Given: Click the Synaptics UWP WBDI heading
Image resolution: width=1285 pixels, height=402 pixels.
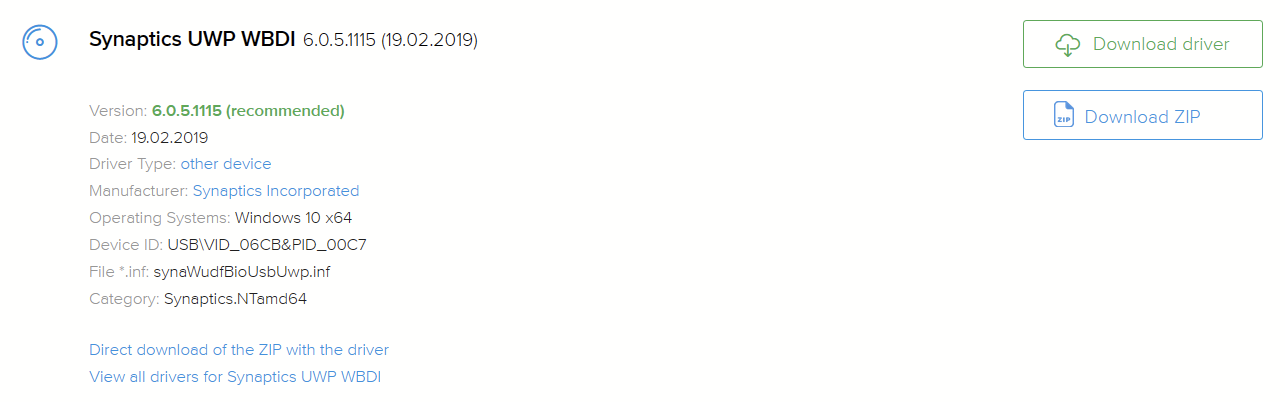Looking at the screenshot, I should [192, 40].
